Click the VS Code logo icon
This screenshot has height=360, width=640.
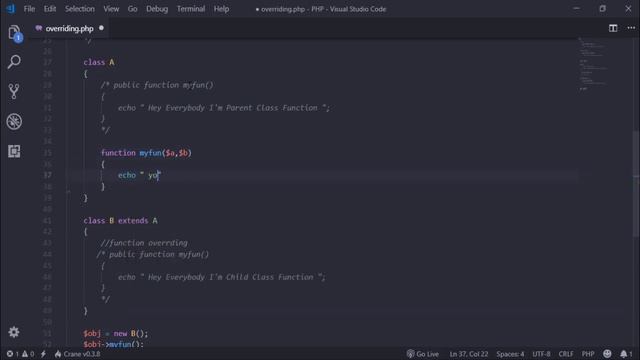(x=11, y=9)
